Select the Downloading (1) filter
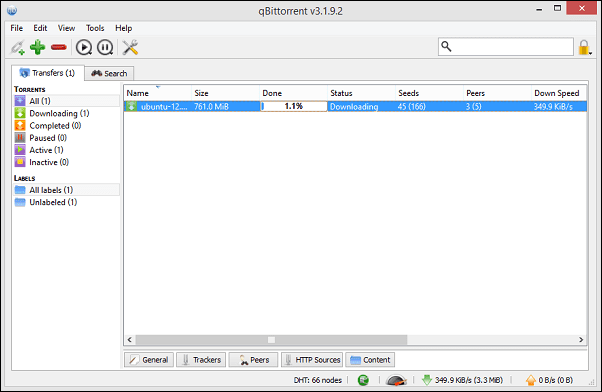This screenshot has width=602, height=392. coord(67,113)
